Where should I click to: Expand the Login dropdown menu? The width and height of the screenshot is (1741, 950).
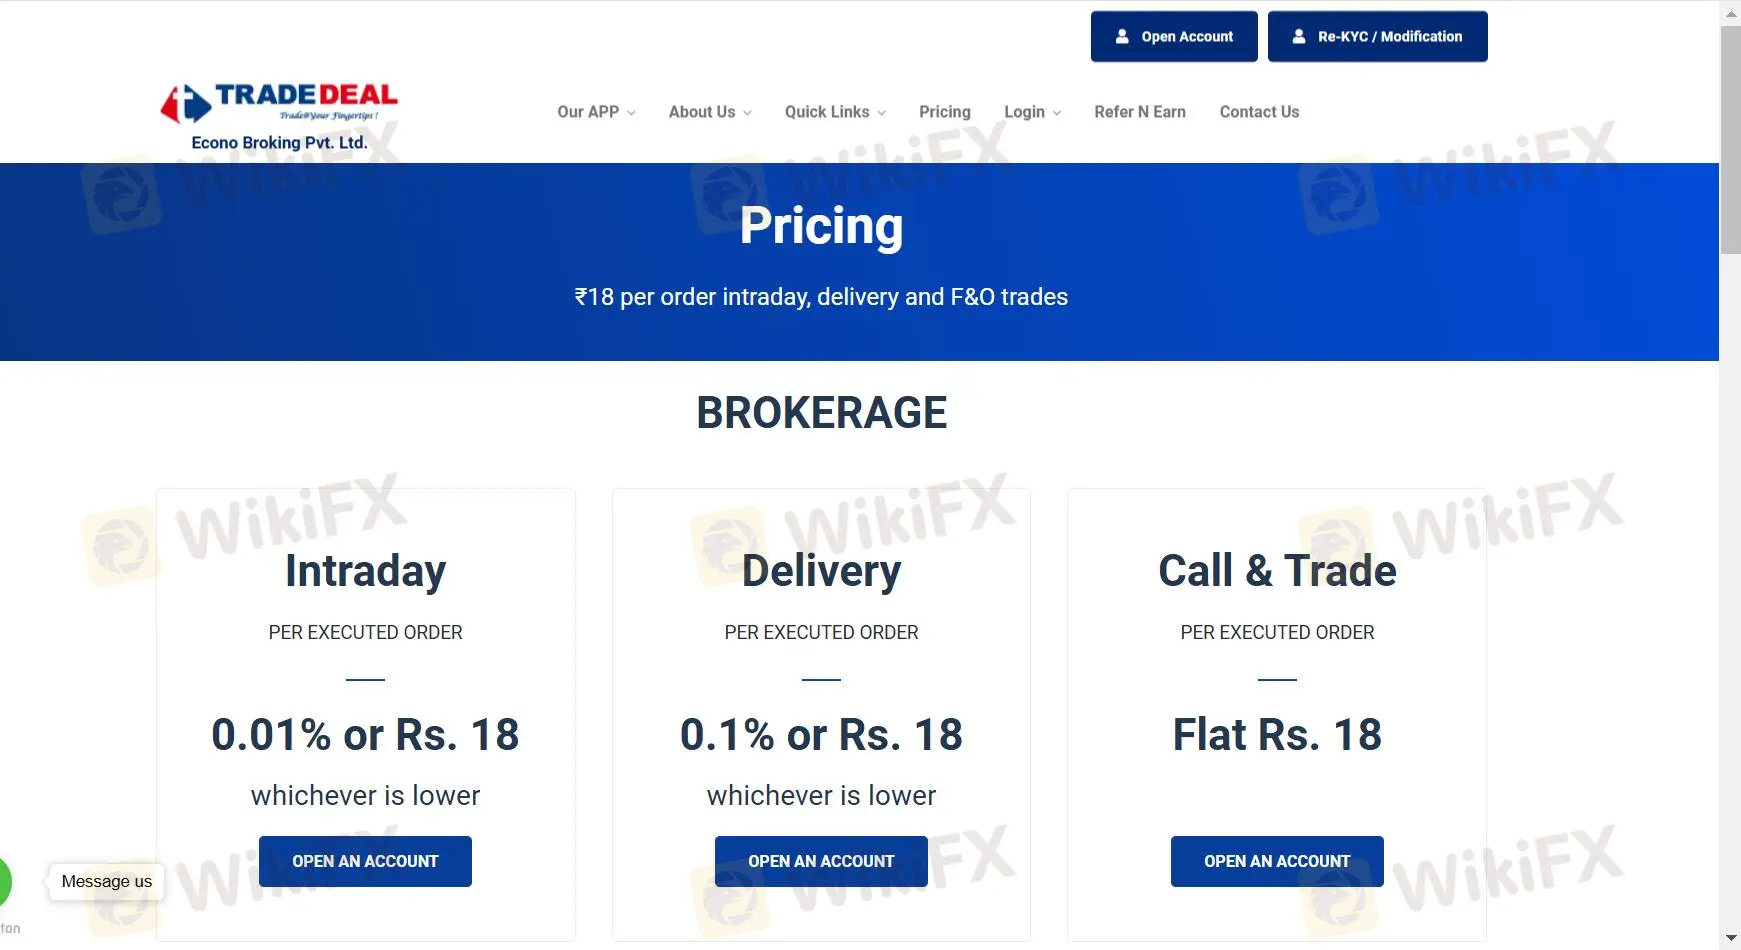pyautogui.click(x=1032, y=112)
